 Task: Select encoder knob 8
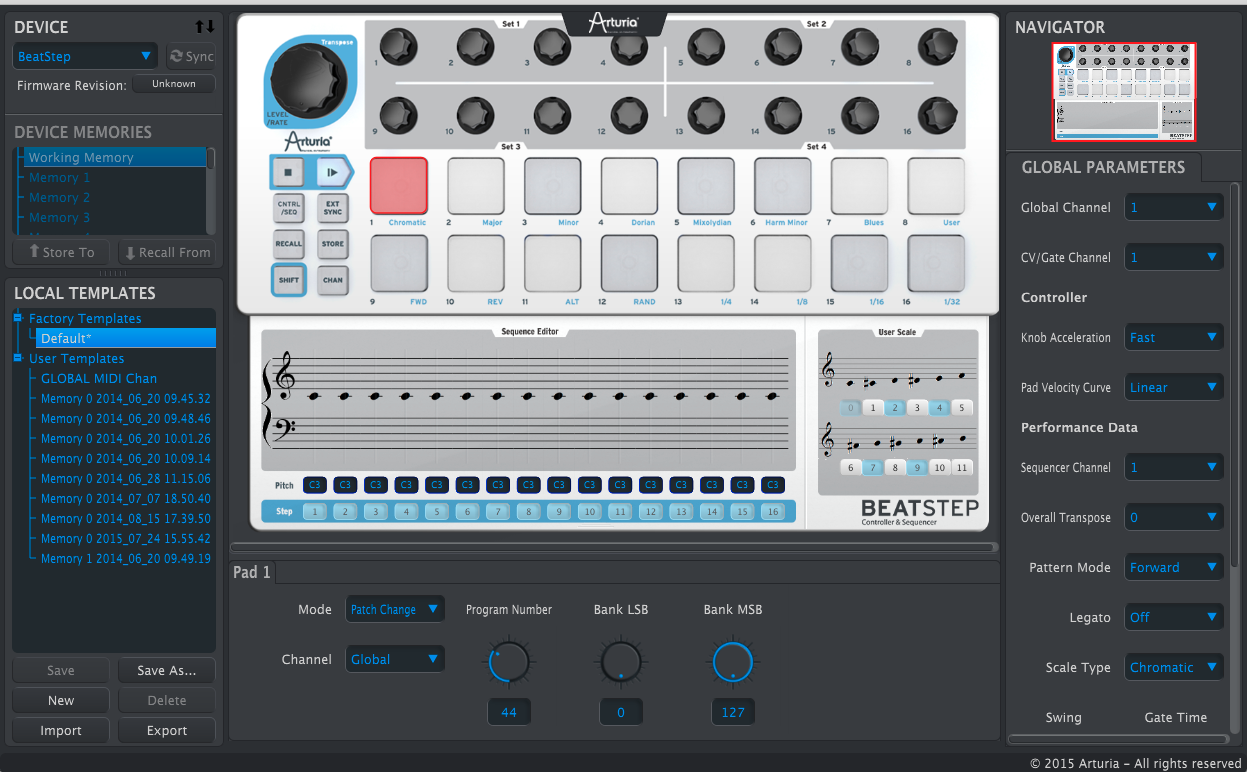pos(936,46)
